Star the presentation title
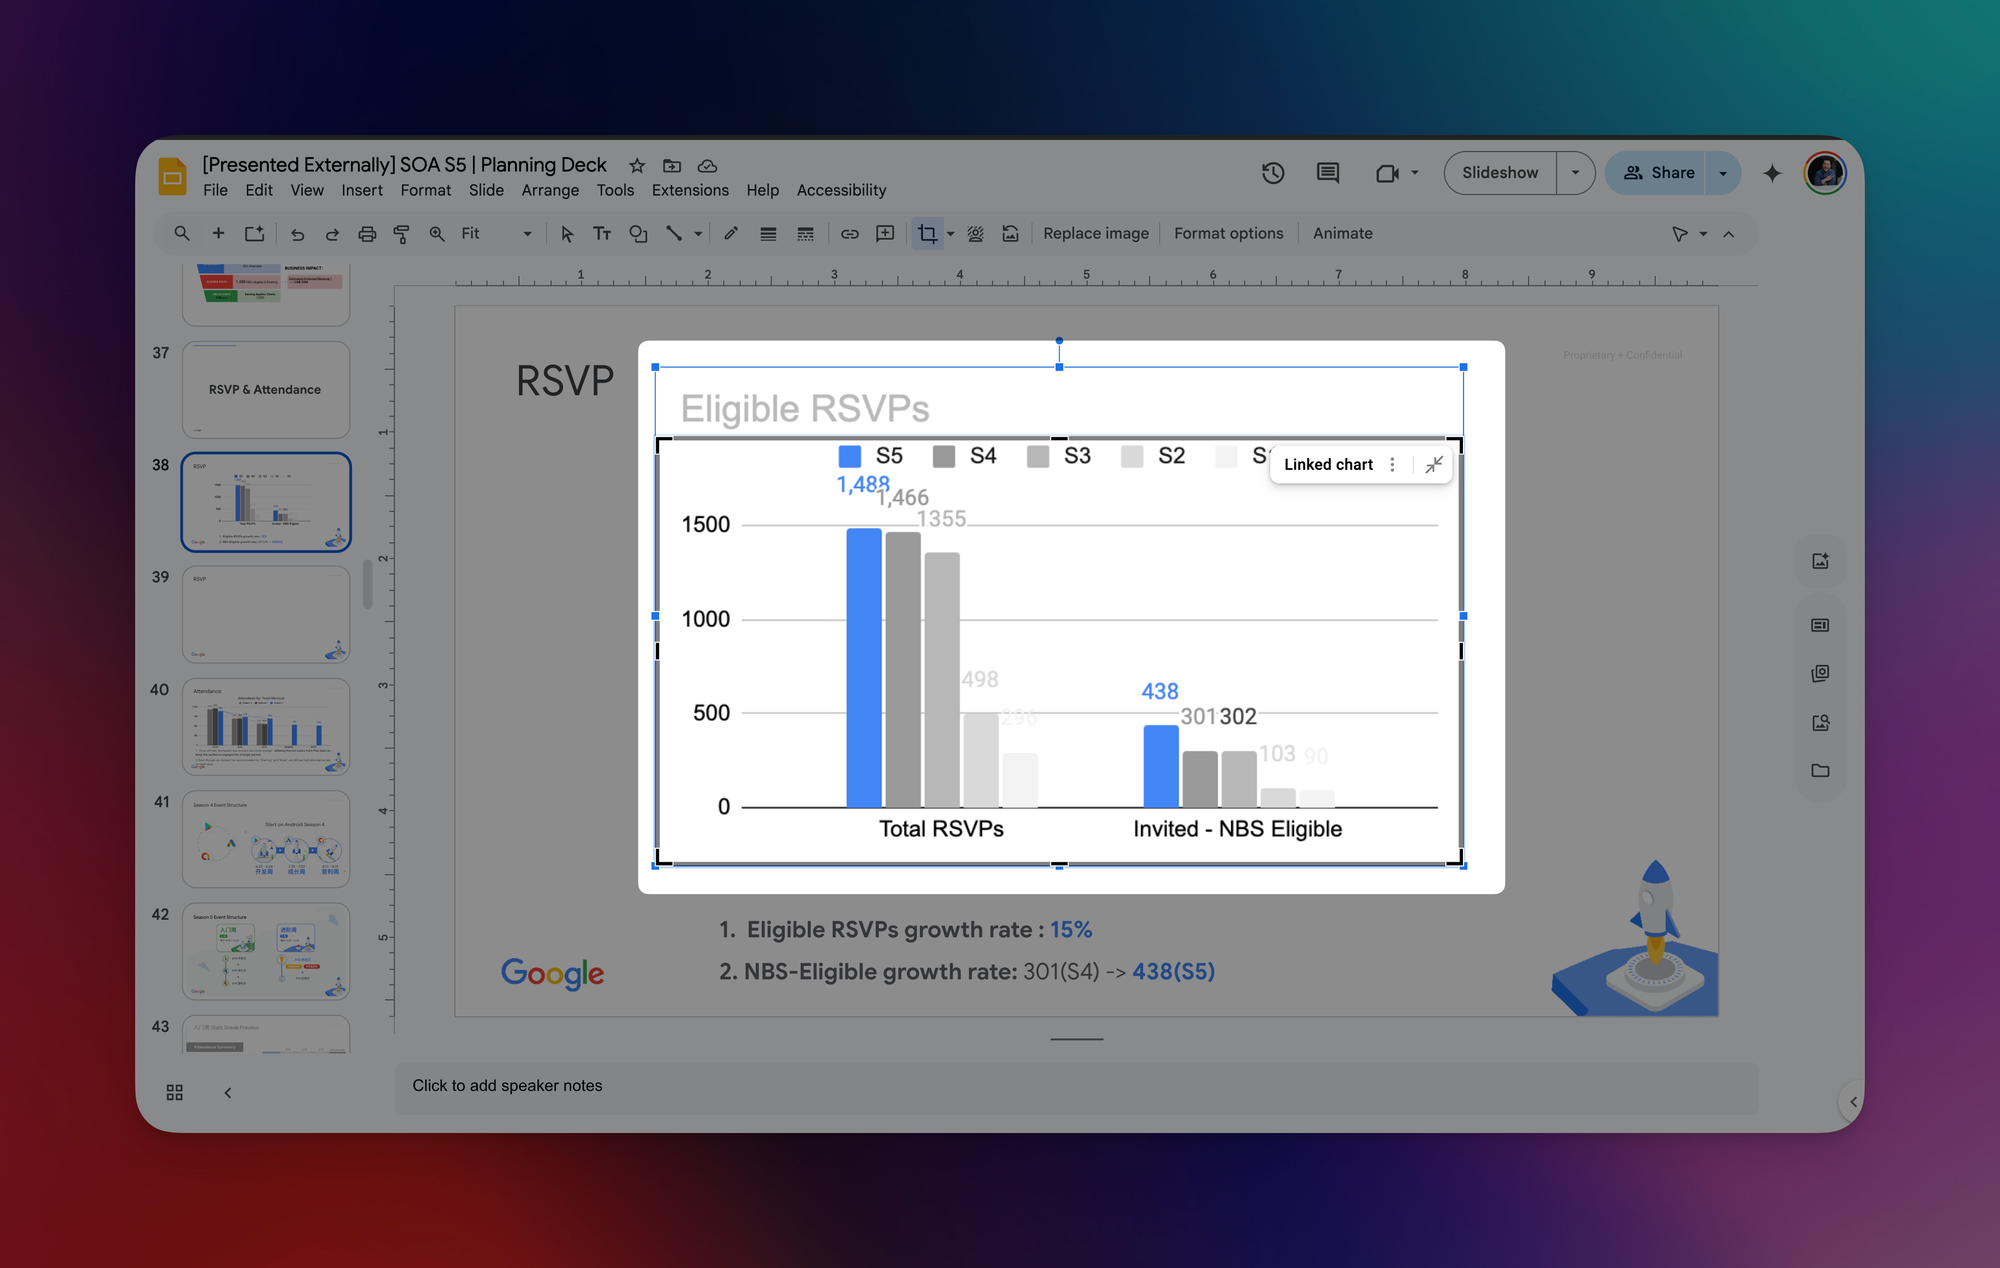 (637, 166)
